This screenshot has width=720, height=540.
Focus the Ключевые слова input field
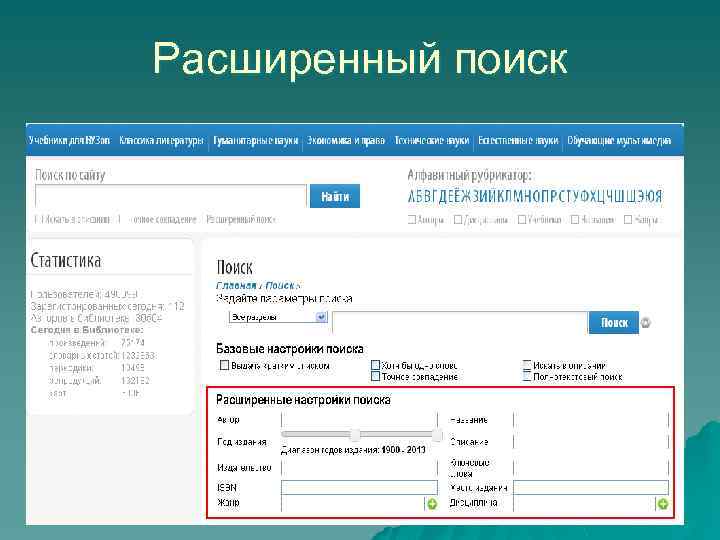[x=591, y=468]
